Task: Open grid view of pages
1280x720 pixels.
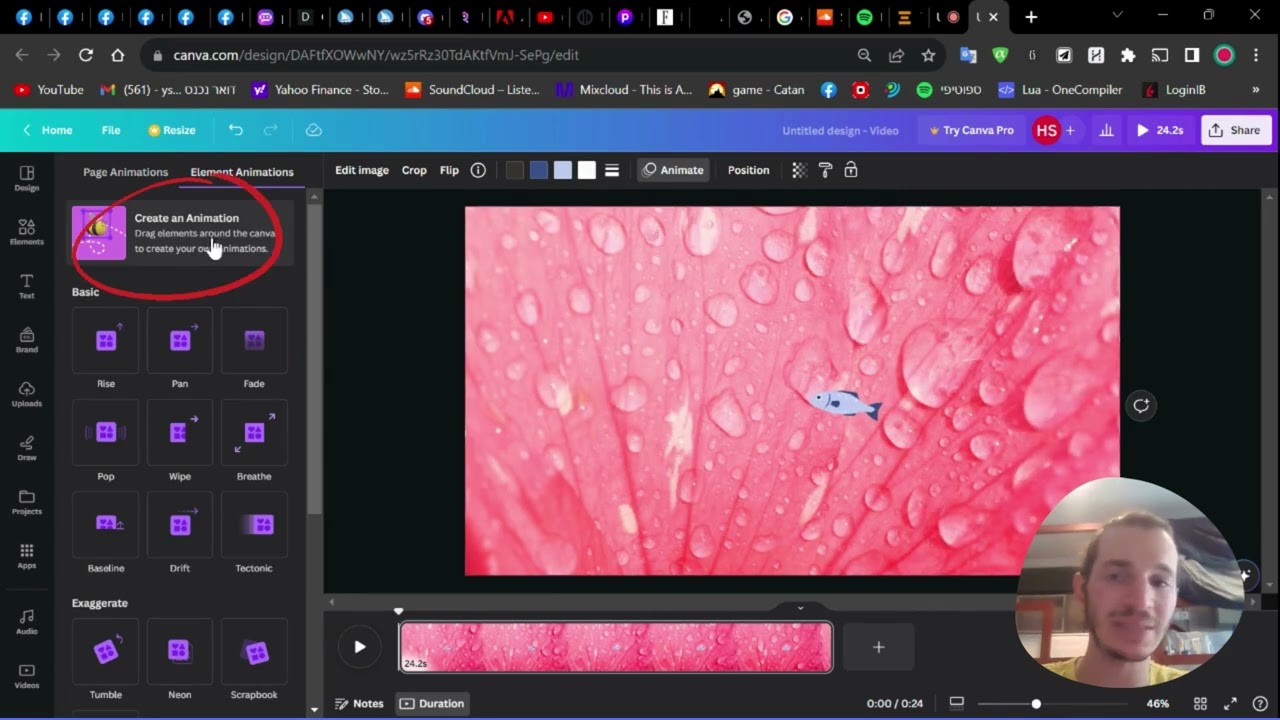Action: pos(1200,704)
